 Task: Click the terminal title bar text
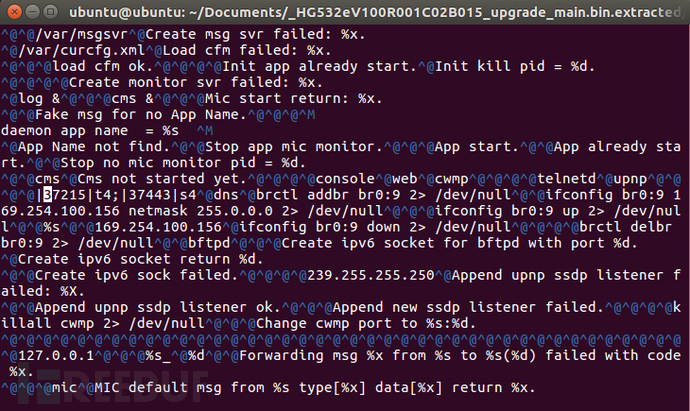pos(376,12)
